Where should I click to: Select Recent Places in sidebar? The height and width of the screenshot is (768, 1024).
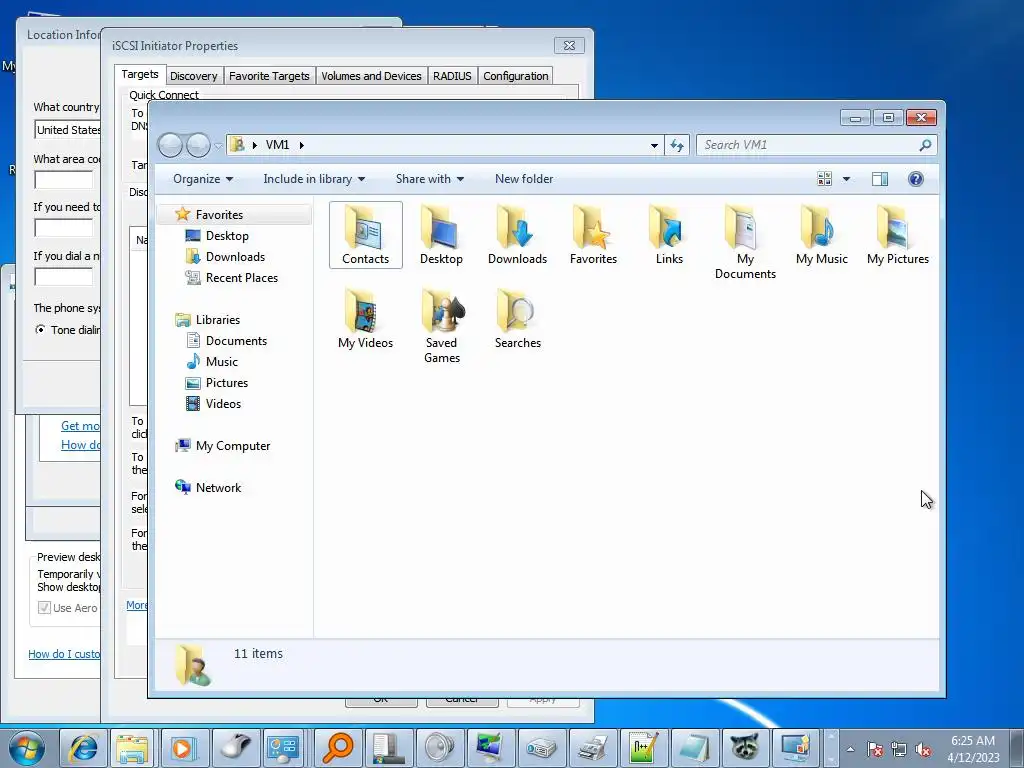point(242,278)
